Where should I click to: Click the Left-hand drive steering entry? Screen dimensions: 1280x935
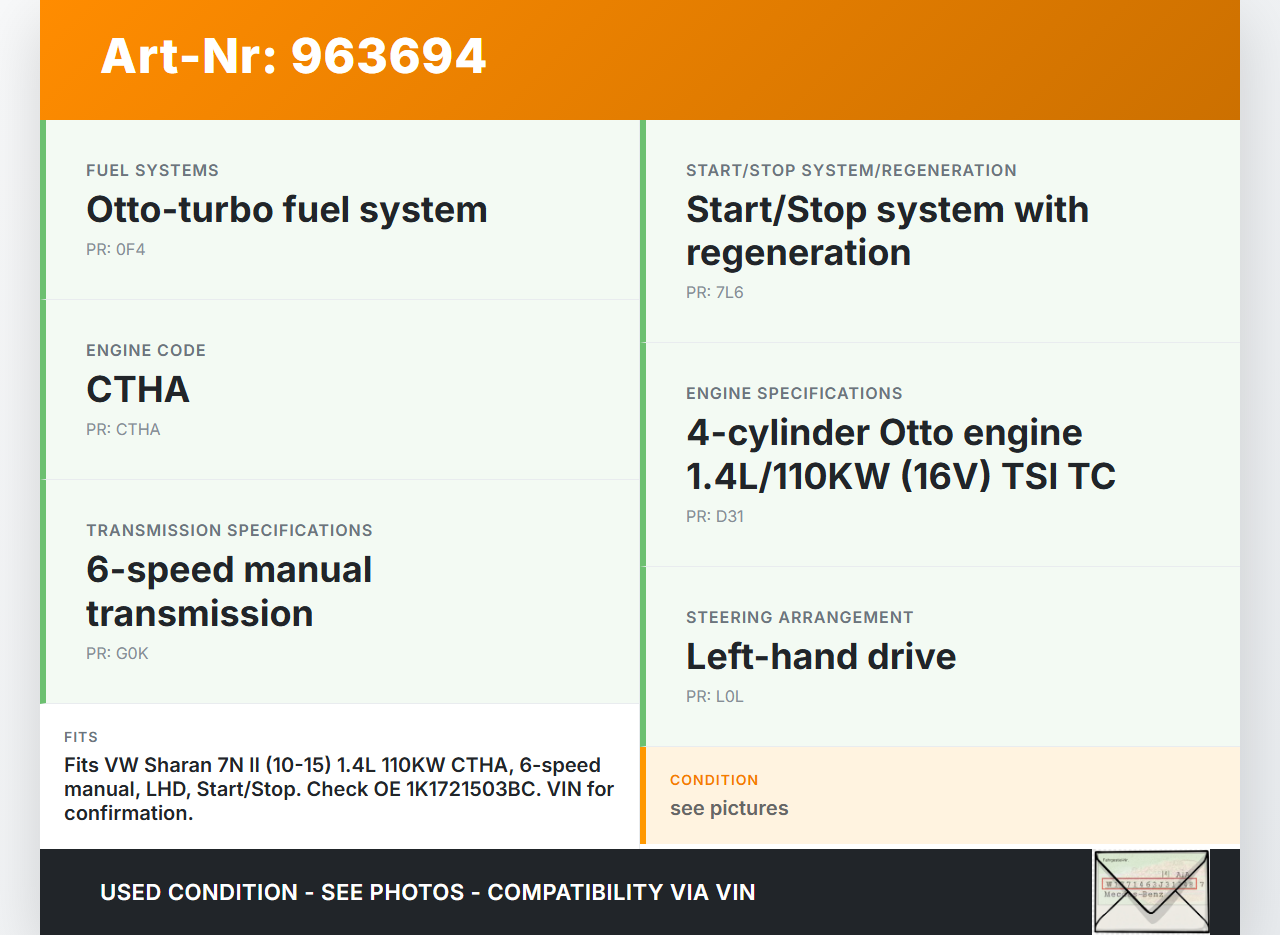(820, 657)
